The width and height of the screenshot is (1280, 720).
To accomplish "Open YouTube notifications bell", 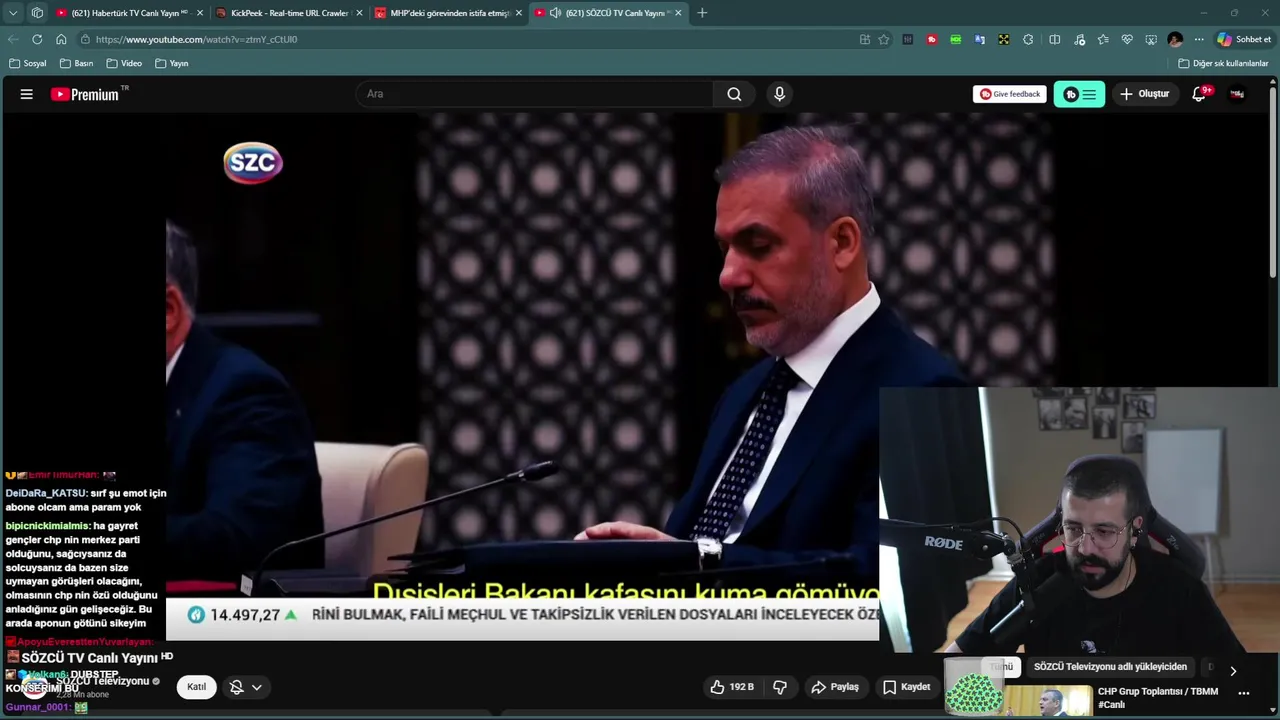I will coord(1199,94).
